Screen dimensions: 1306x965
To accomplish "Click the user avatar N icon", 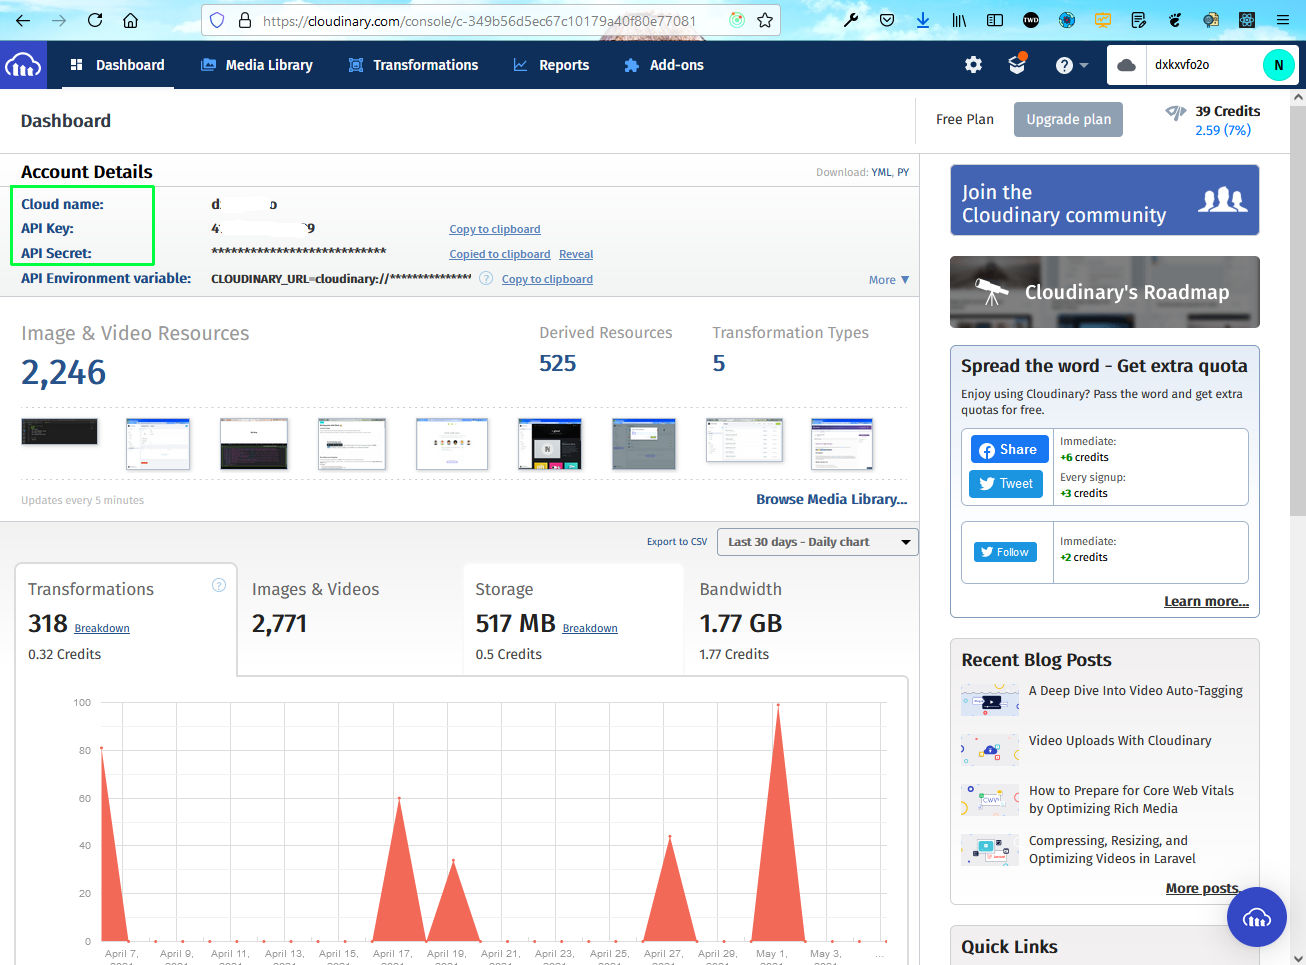I will coord(1278,65).
